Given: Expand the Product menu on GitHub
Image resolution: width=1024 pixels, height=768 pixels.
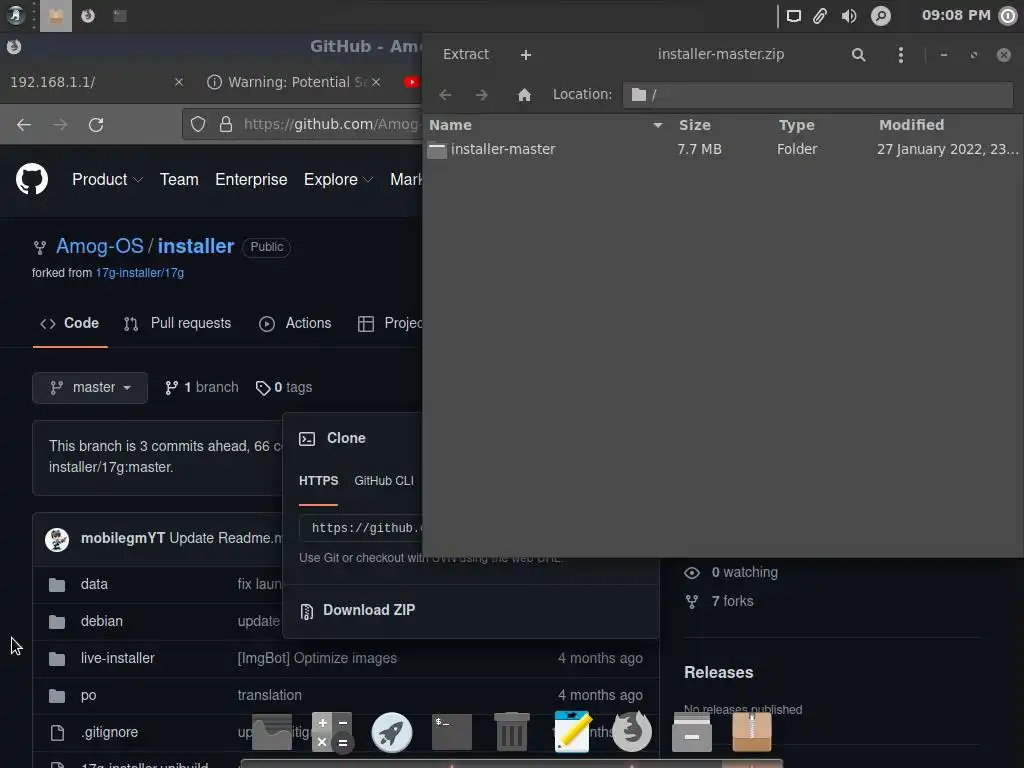Looking at the screenshot, I should [107, 180].
